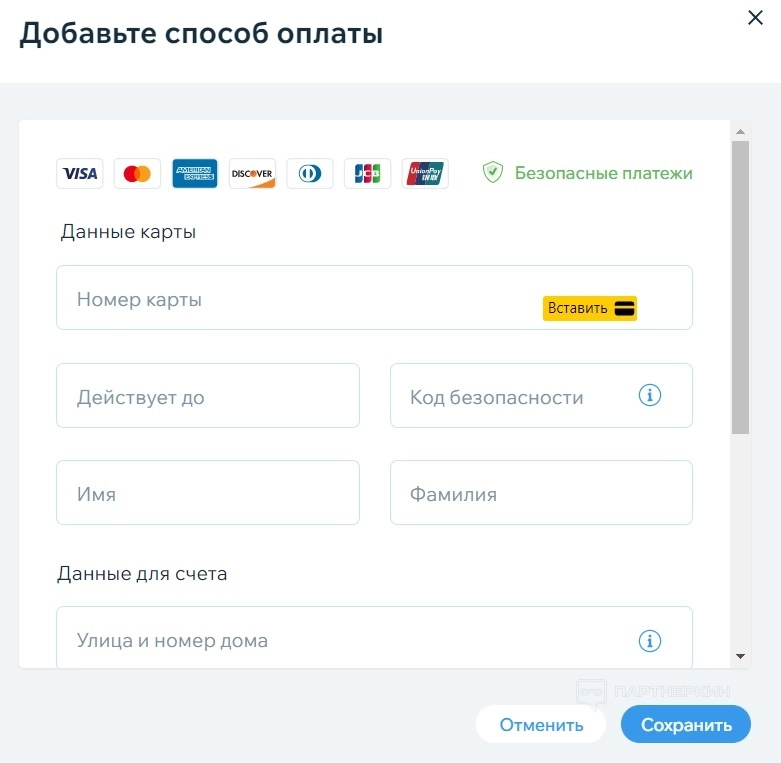The height and width of the screenshot is (763, 781).
Task: Close the payment method dialog
Action: pos(755,17)
